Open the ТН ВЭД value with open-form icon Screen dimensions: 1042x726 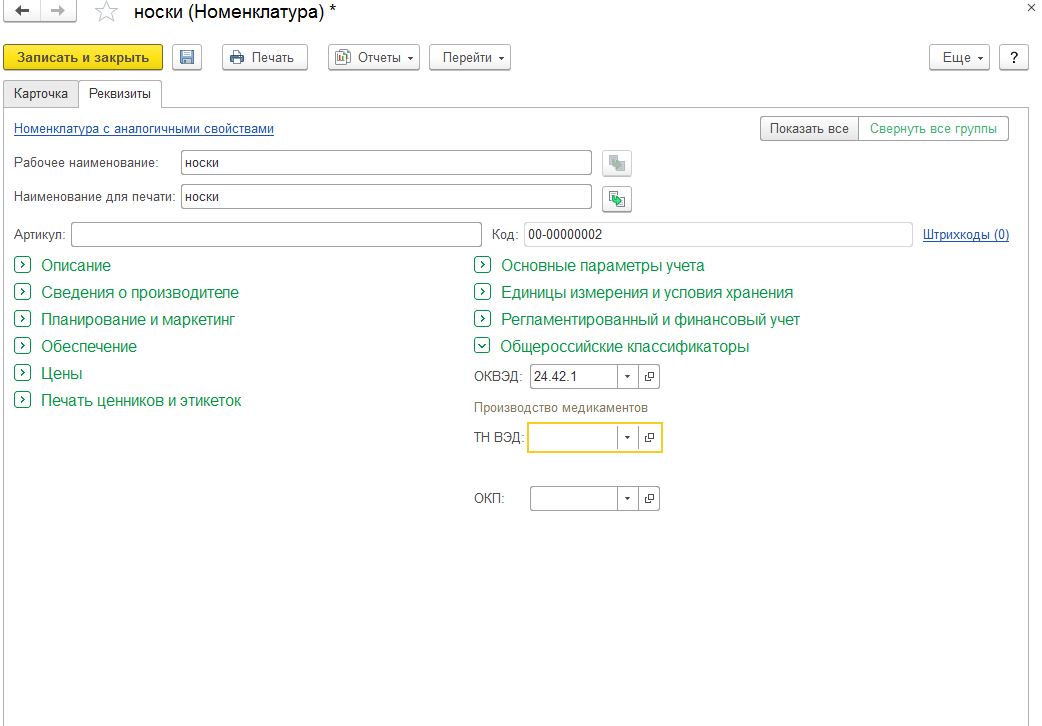click(x=649, y=438)
